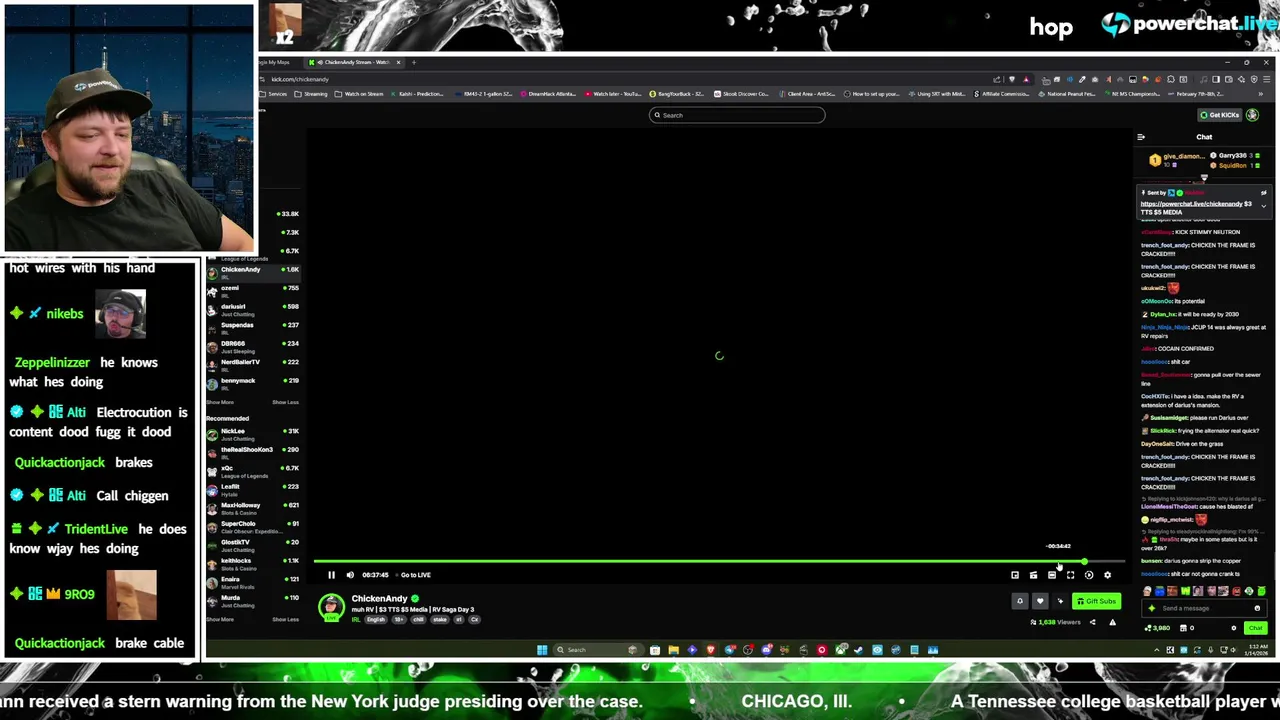Collapse recommended list with bottom Show Less
This screenshot has width=1280, height=720.
(x=285, y=619)
